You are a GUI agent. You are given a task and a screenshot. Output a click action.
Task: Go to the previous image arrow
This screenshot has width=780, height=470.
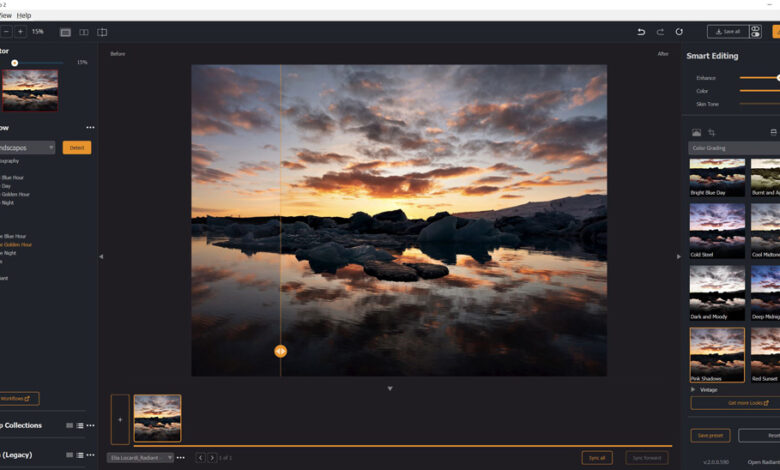coord(200,458)
